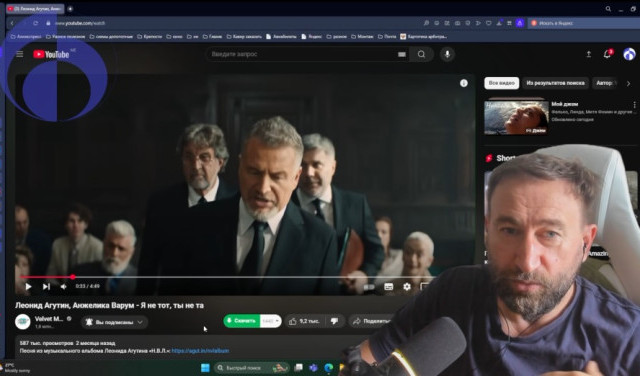
Task: Skip to next video
Action: pos(46,287)
